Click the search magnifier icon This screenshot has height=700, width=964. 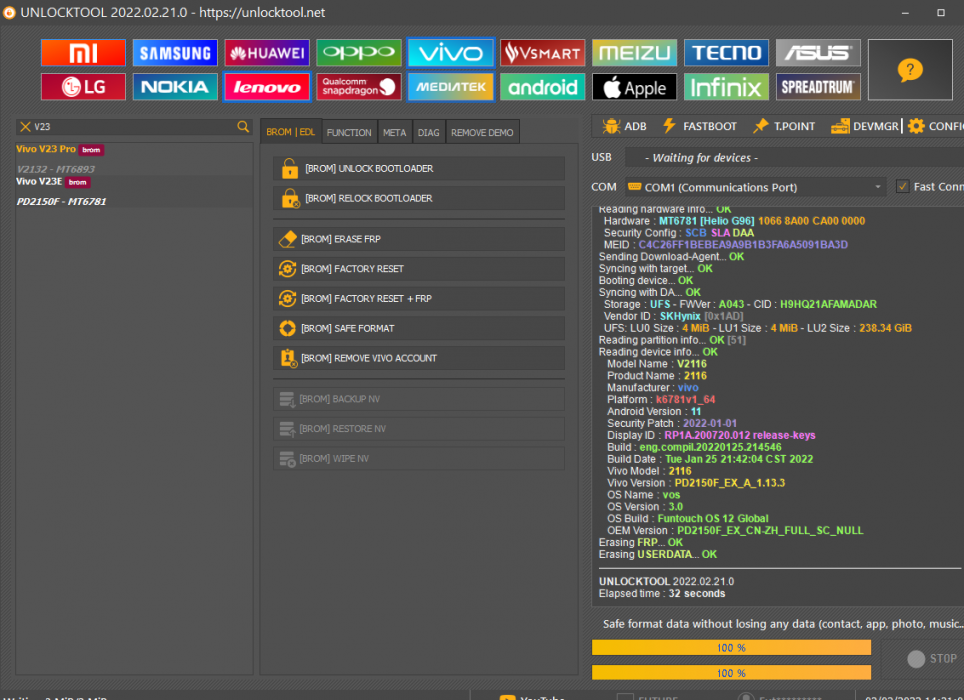[x=243, y=127]
